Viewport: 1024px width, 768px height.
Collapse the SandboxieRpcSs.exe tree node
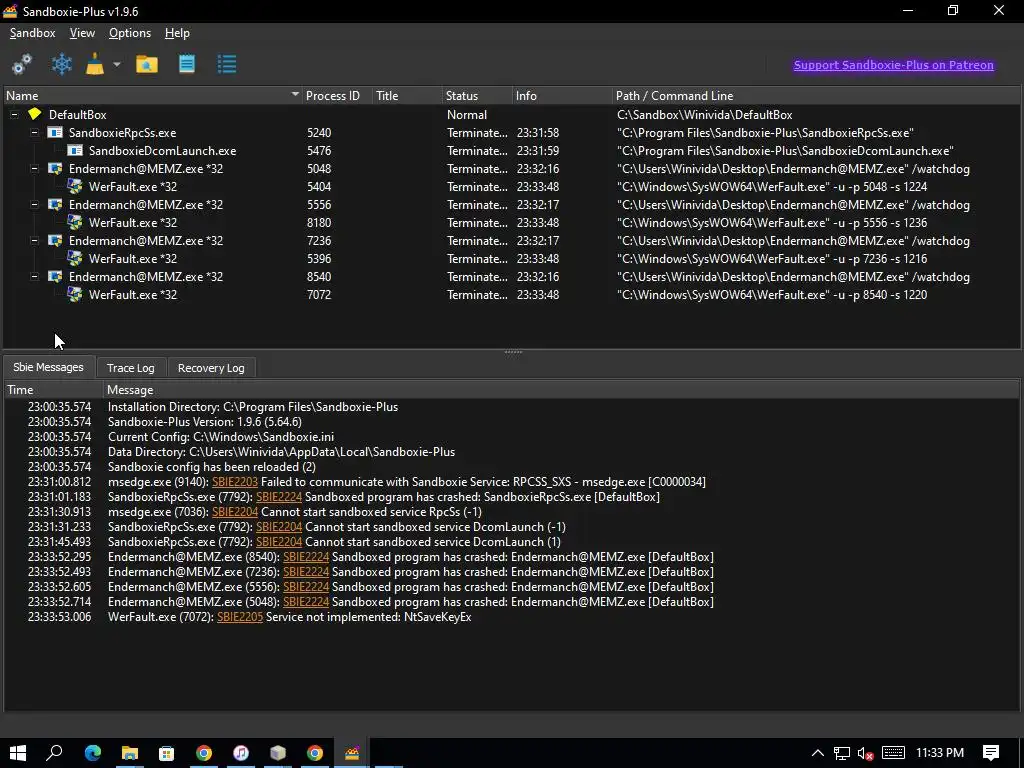tap(35, 133)
